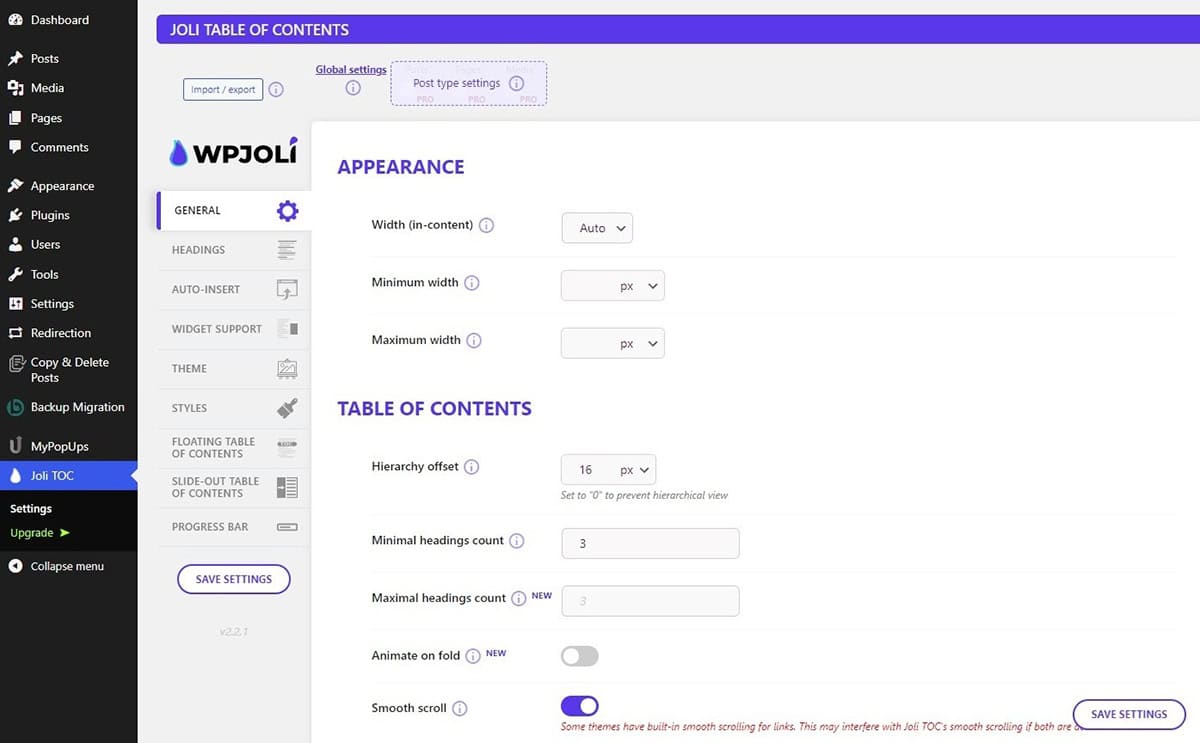1200x743 pixels.
Task: Click the Theme picture icon
Action: pos(287,369)
